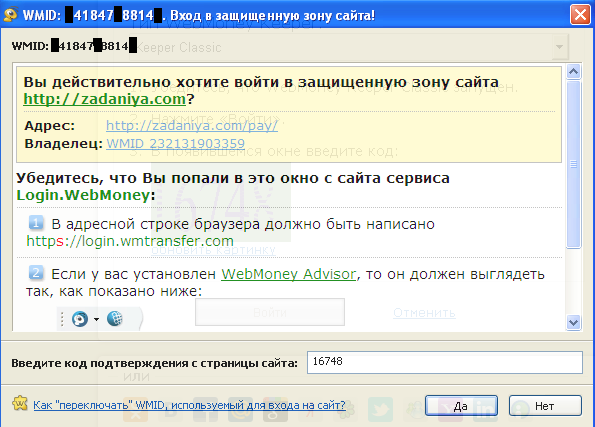
Task: Open the WebMoney Advisor link
Action: [x=289, y=274]
